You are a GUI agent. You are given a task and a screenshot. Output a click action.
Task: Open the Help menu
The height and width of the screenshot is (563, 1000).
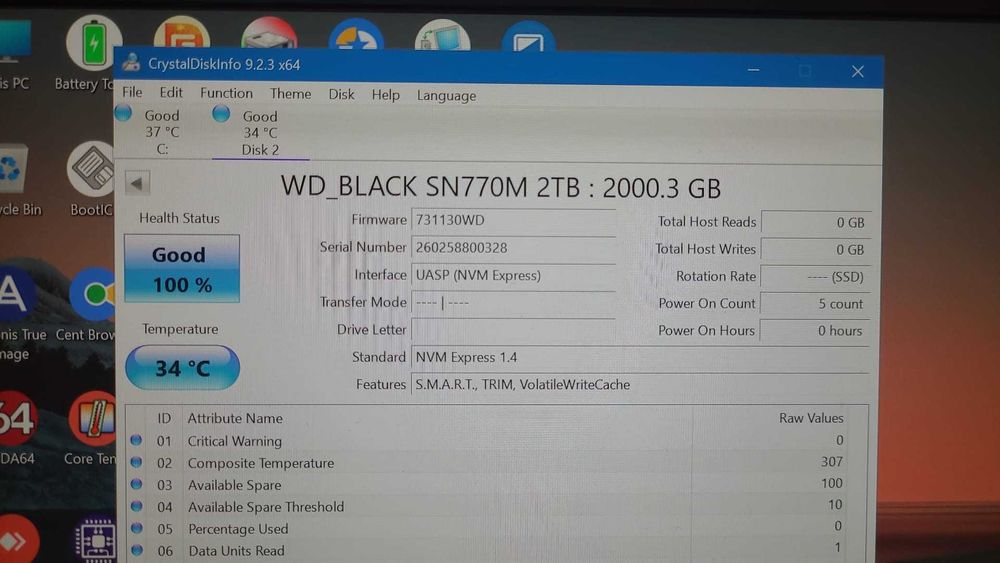385,95
